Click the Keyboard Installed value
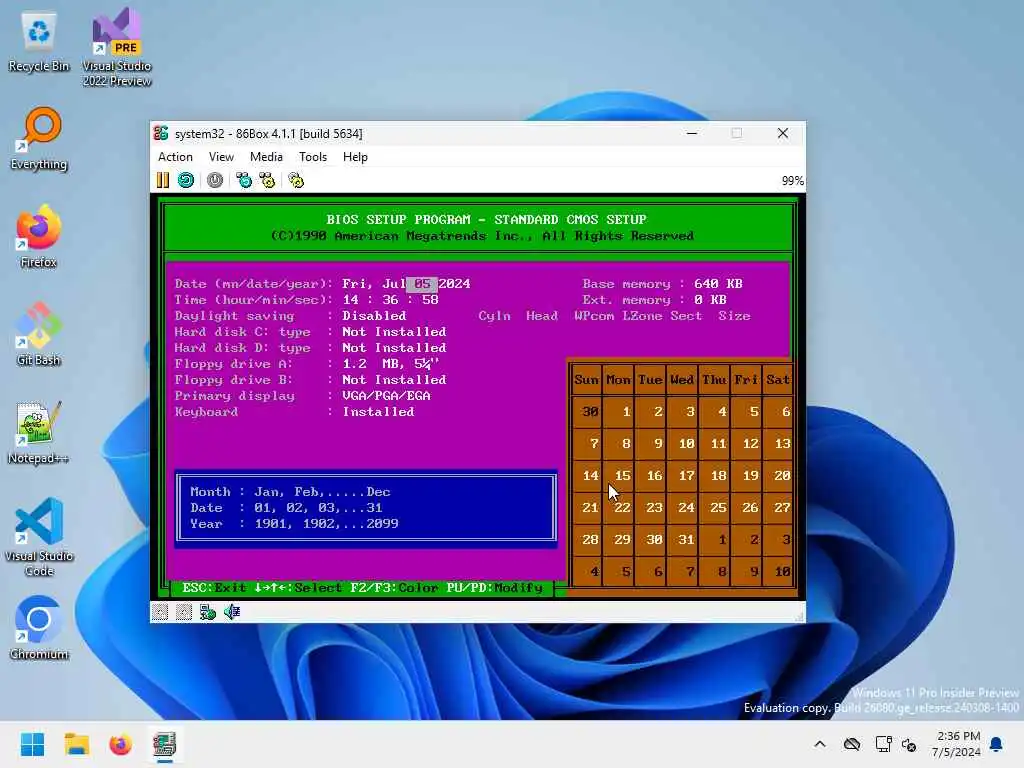 pyautogui.click(x=378, y=412)
